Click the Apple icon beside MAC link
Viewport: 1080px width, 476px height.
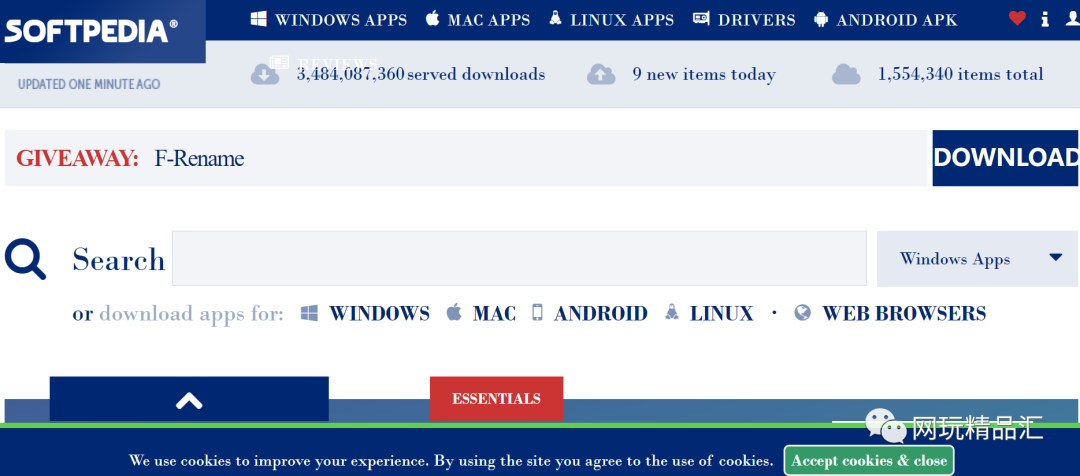tap(453, 313)
